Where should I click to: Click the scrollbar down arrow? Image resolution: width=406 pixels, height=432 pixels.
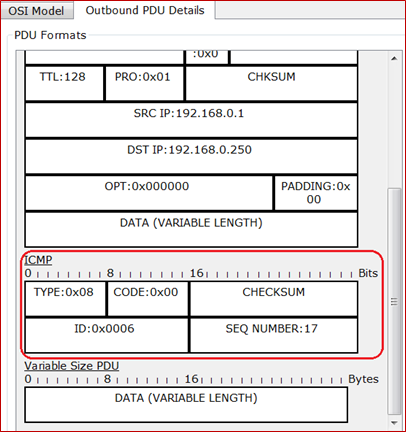point(394,422)
